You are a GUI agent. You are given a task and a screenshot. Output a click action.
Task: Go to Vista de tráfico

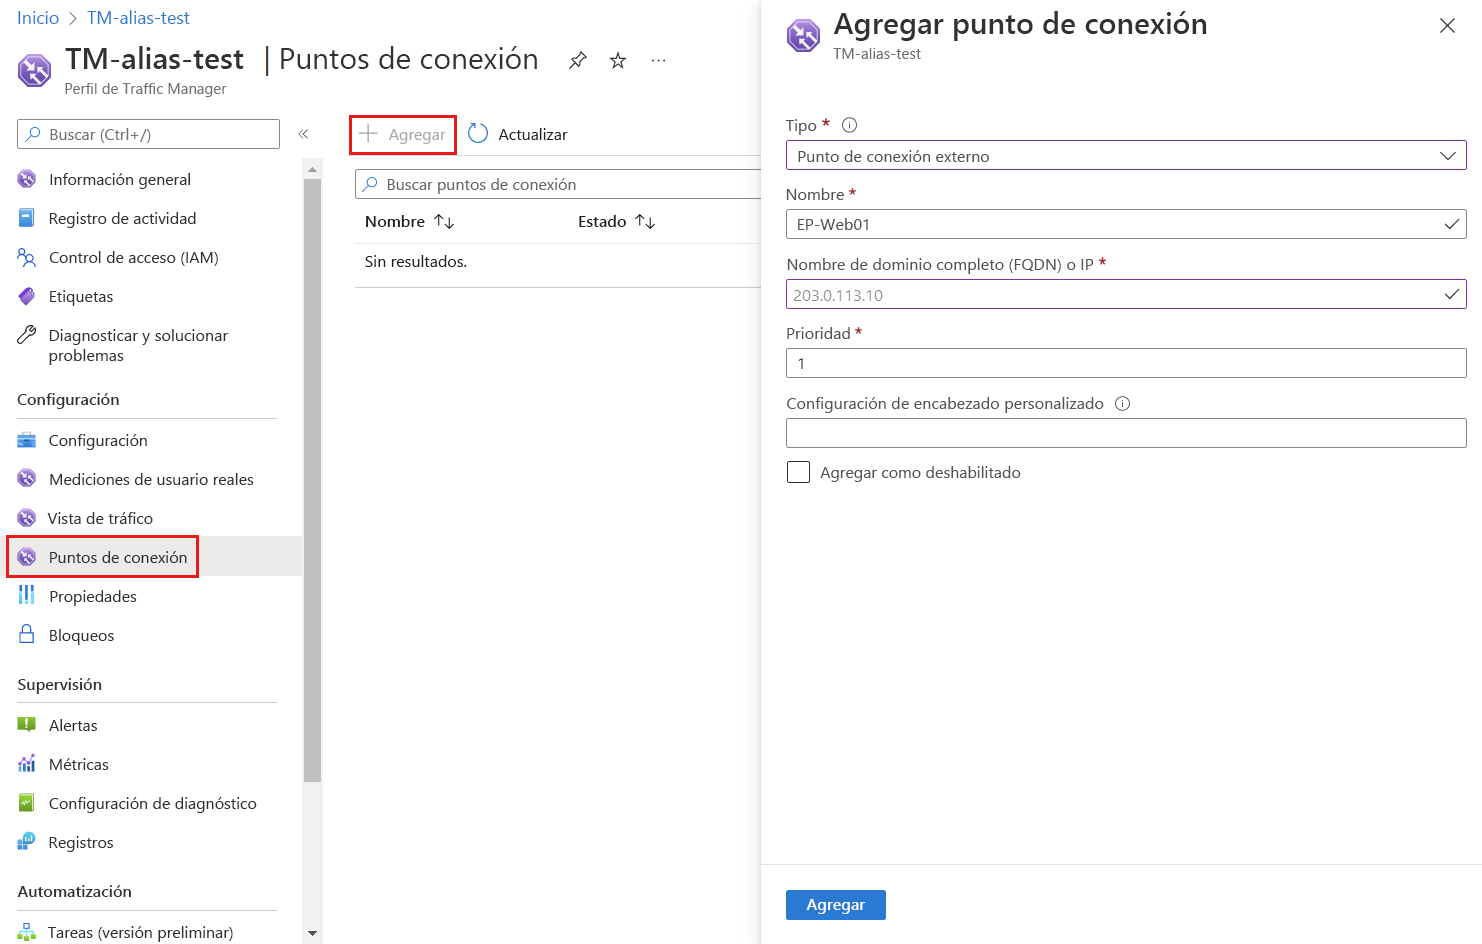click(100, 518)
